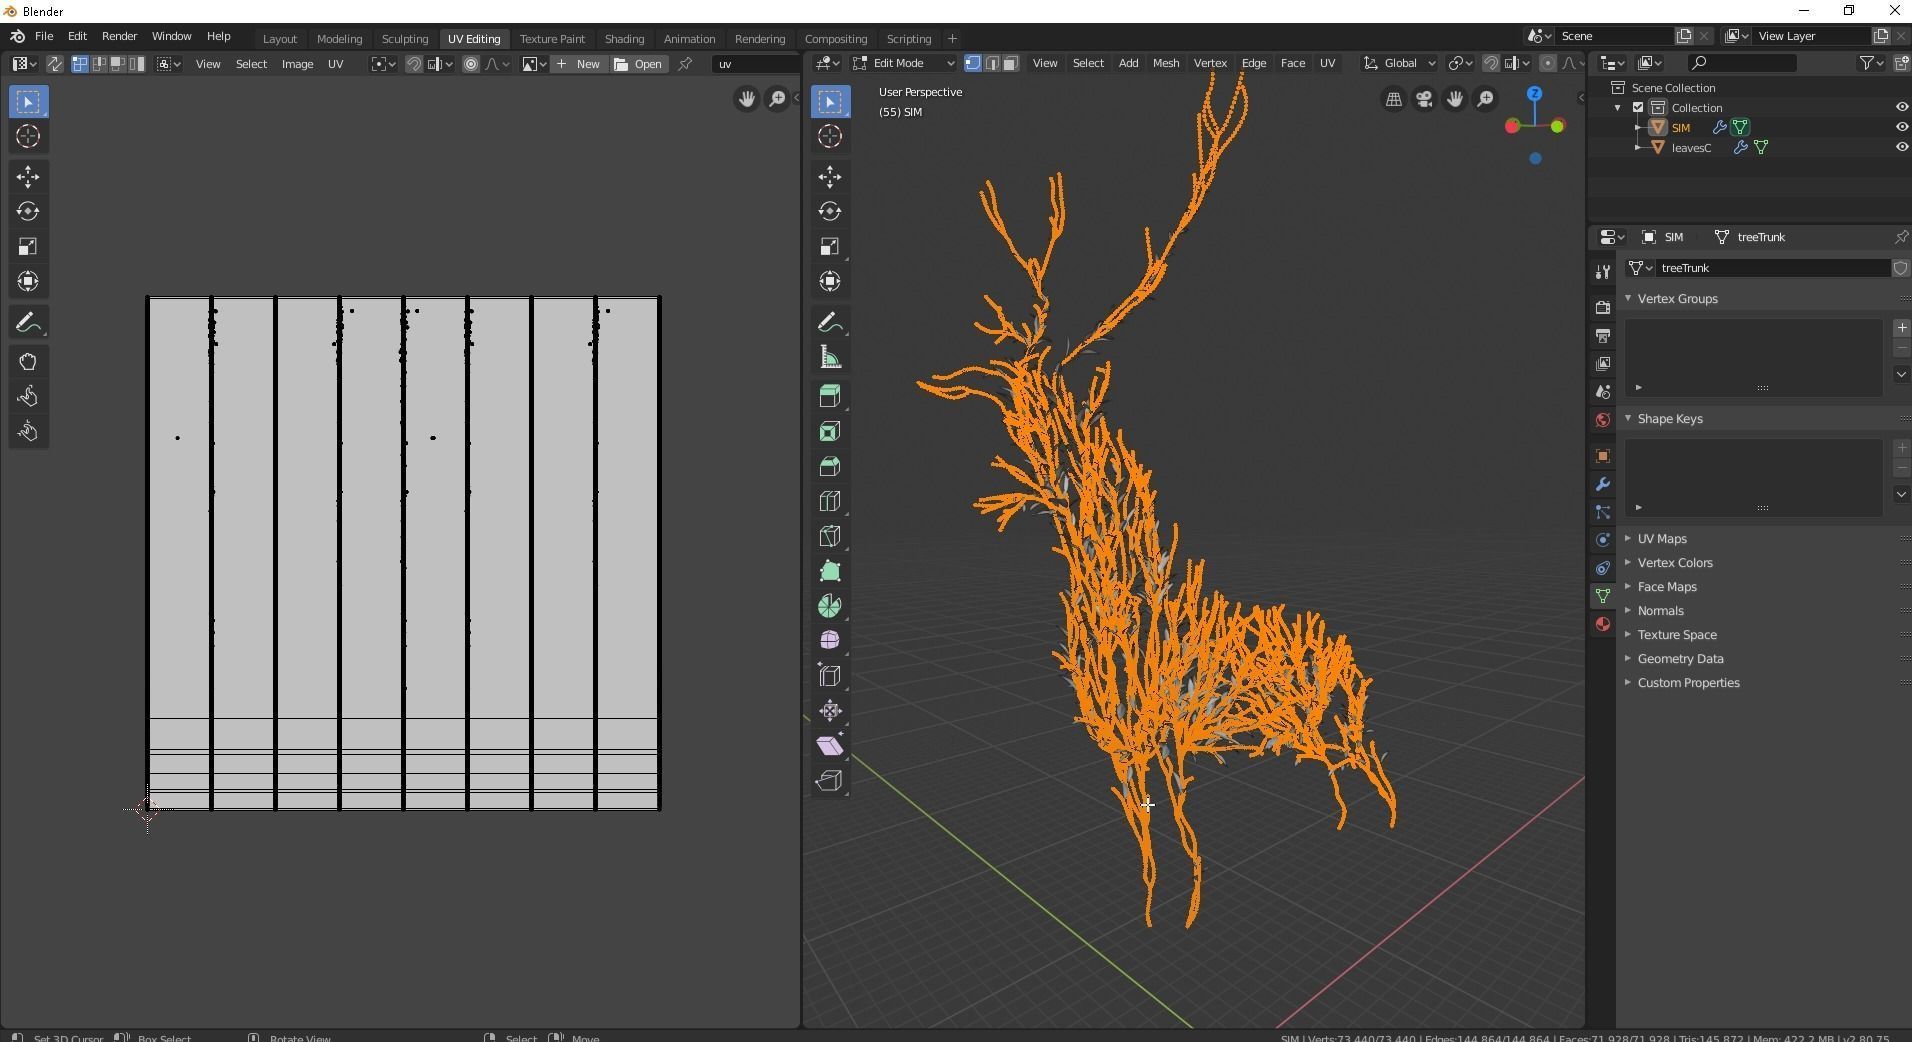
Task: Open World properties tab
Action: point(1603,420)
